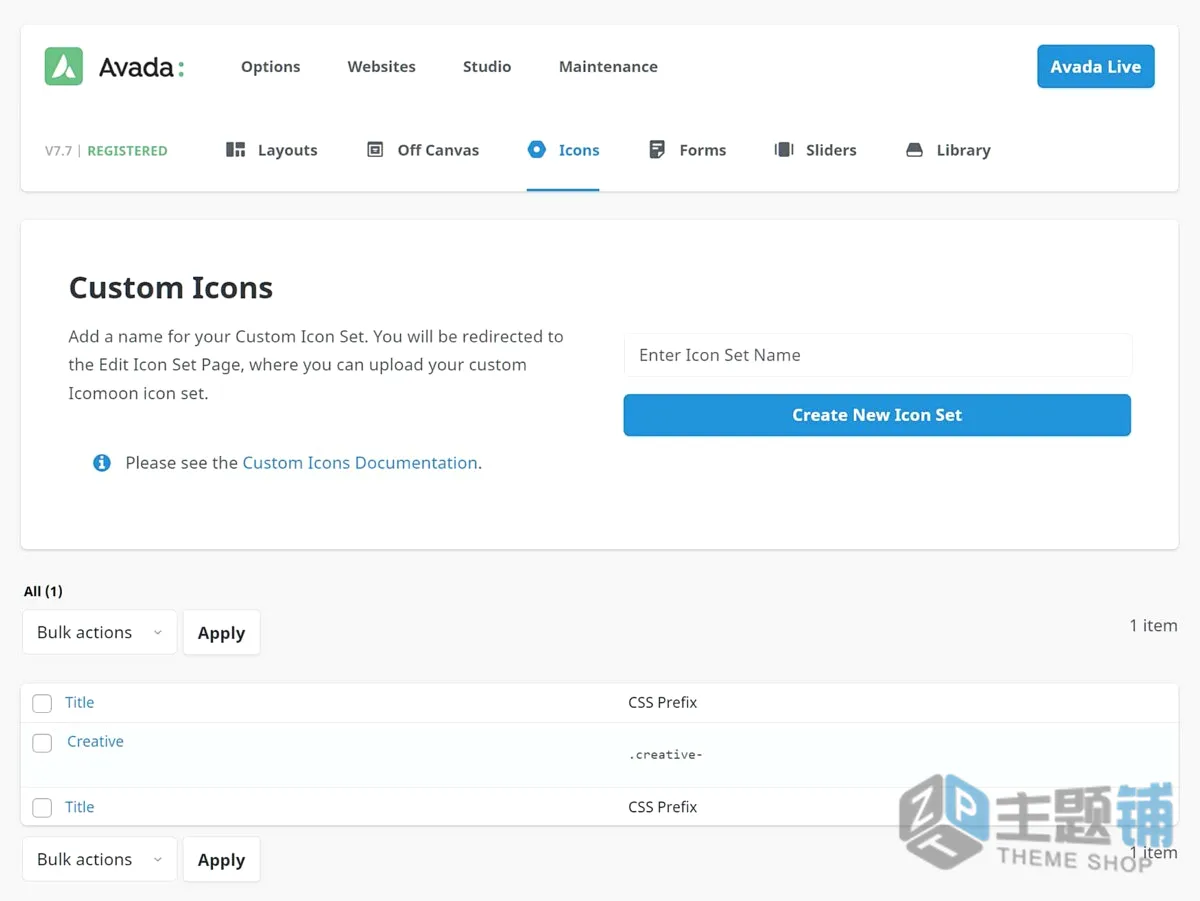The image size is (1200, 901).
Task: Switch to the Library tab
Action: tap(948, 150)
